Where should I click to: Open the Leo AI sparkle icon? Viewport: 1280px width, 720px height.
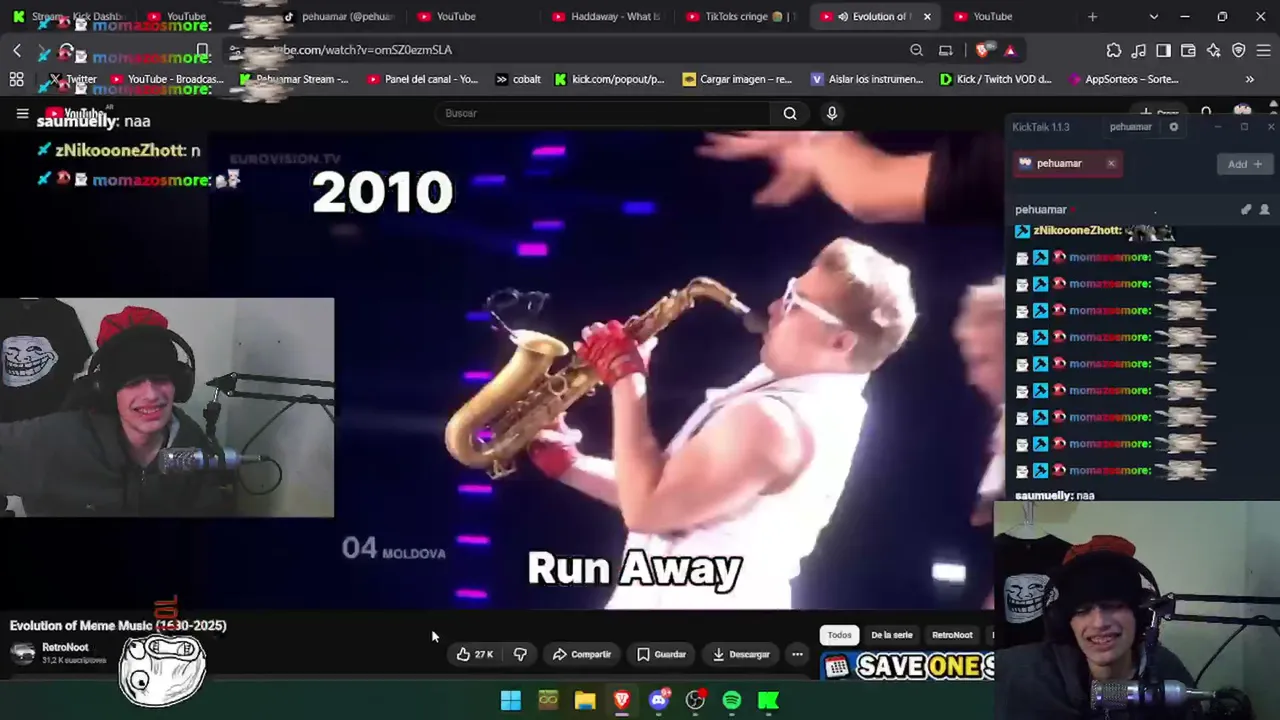[x=1214, y=50]
